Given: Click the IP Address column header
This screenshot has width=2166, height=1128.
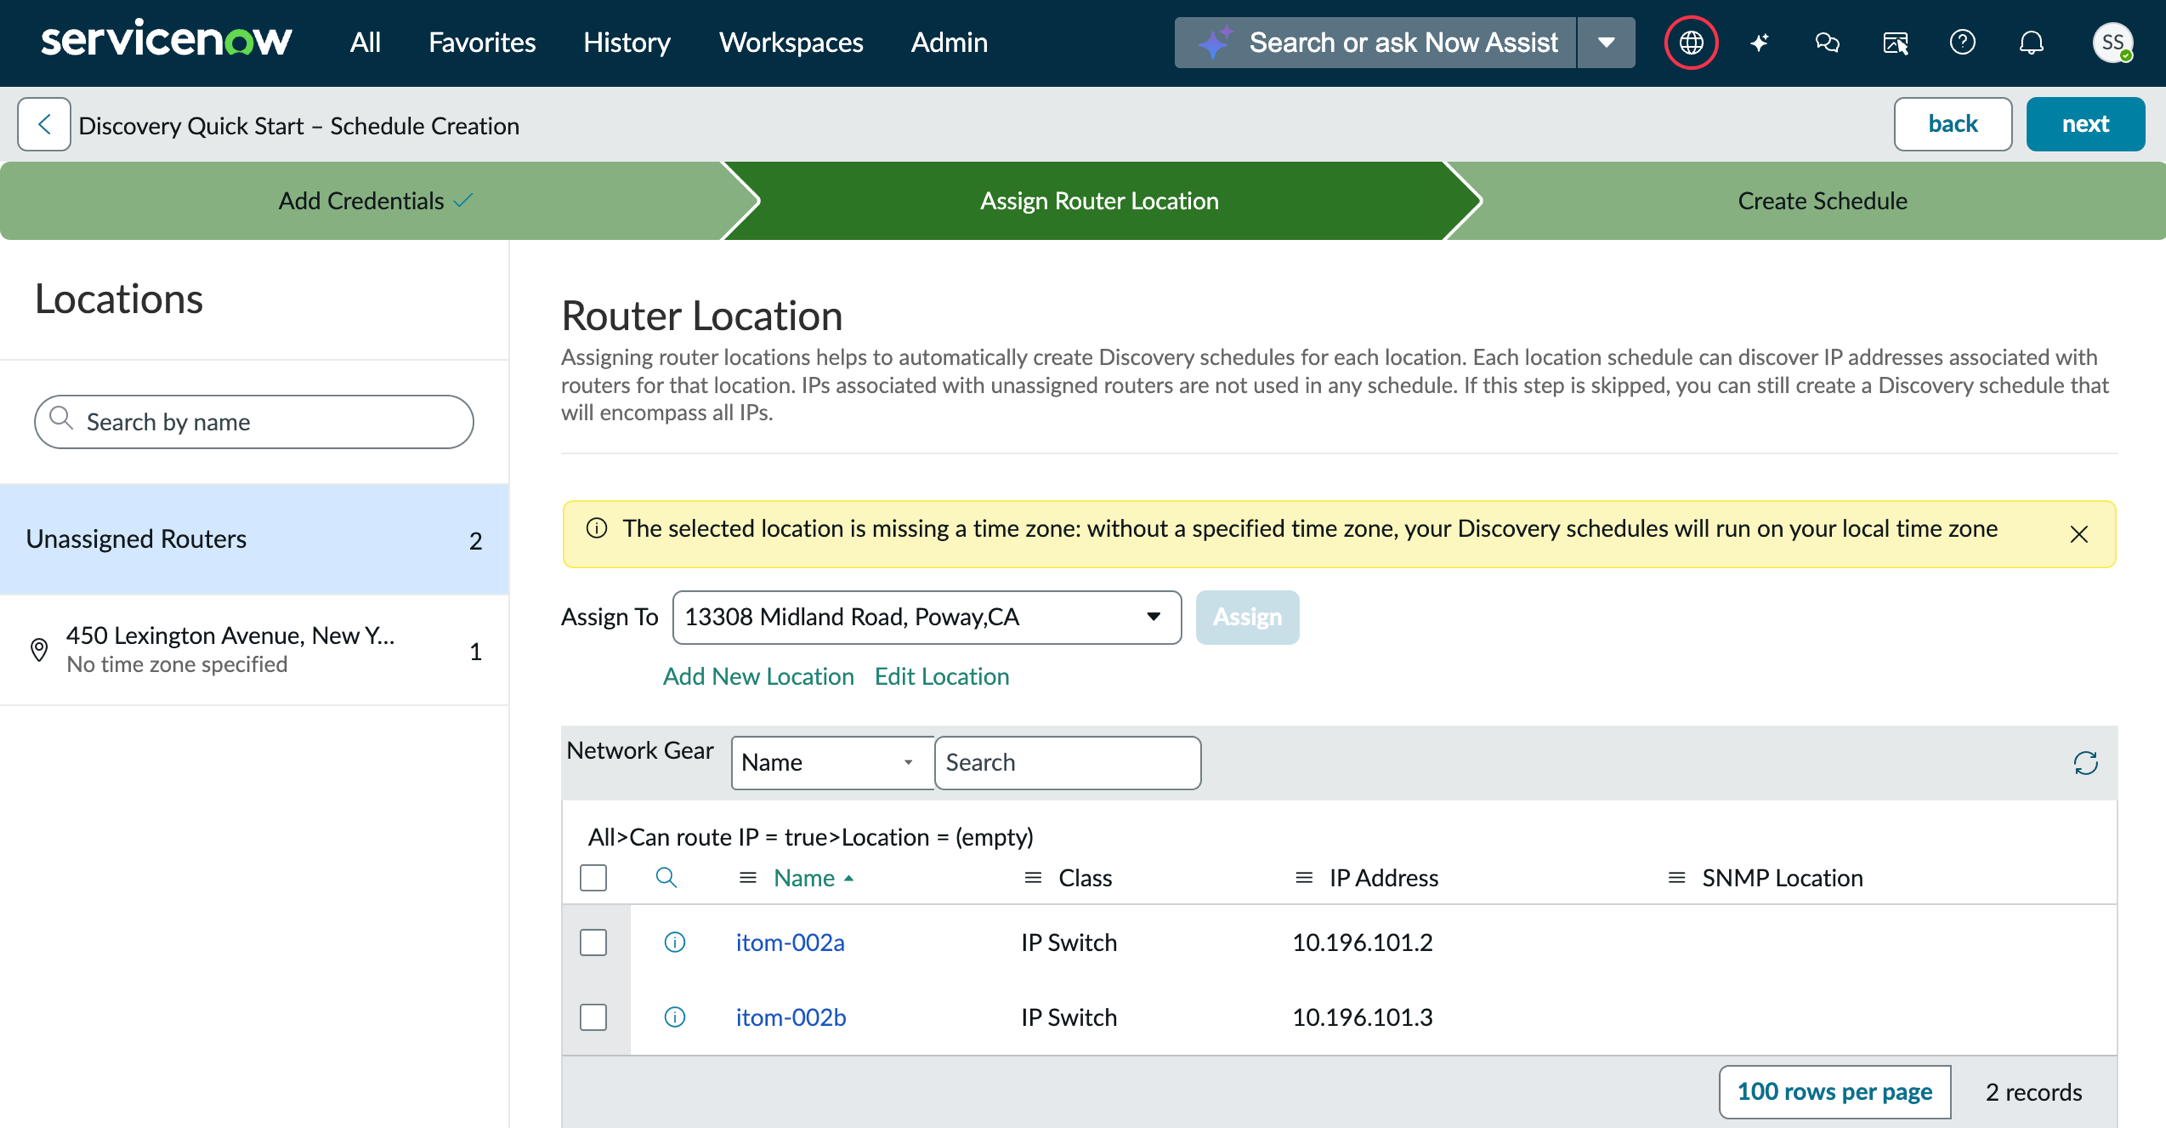Looking at the screenshot, I should coord(1383,878).
